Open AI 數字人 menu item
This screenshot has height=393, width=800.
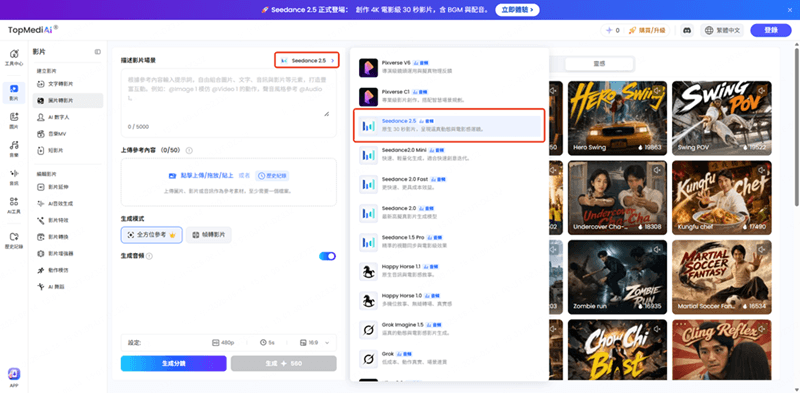tap(68, 117)
